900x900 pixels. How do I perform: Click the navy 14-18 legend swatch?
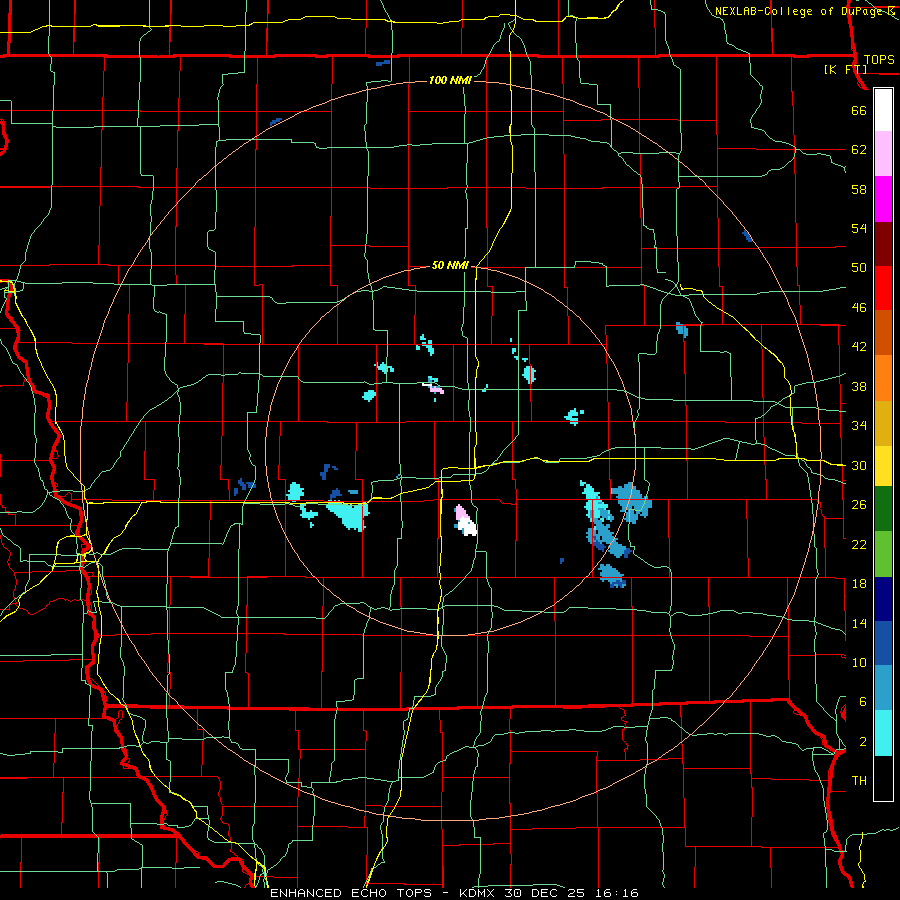click(883, 599)
